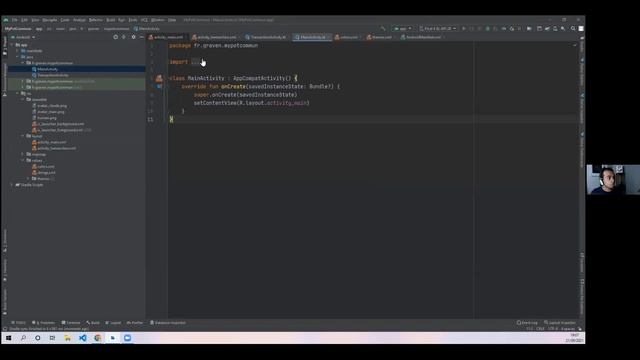640x360 pixels.
Task: Click the webcam video thumbnail of presenter
Action: (613, 180)
